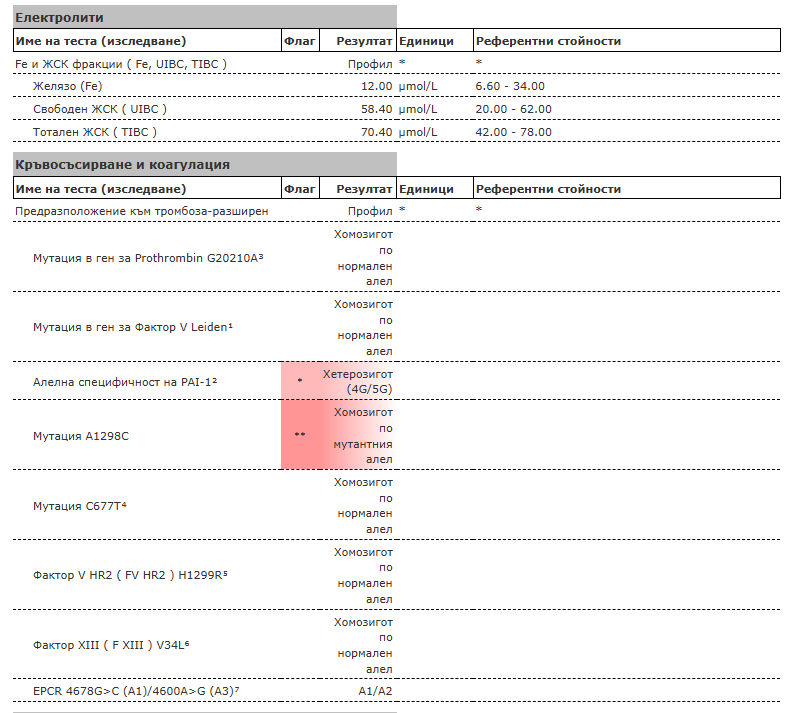Click the iron reference range 6.60 - 34.00

point(510,87)
